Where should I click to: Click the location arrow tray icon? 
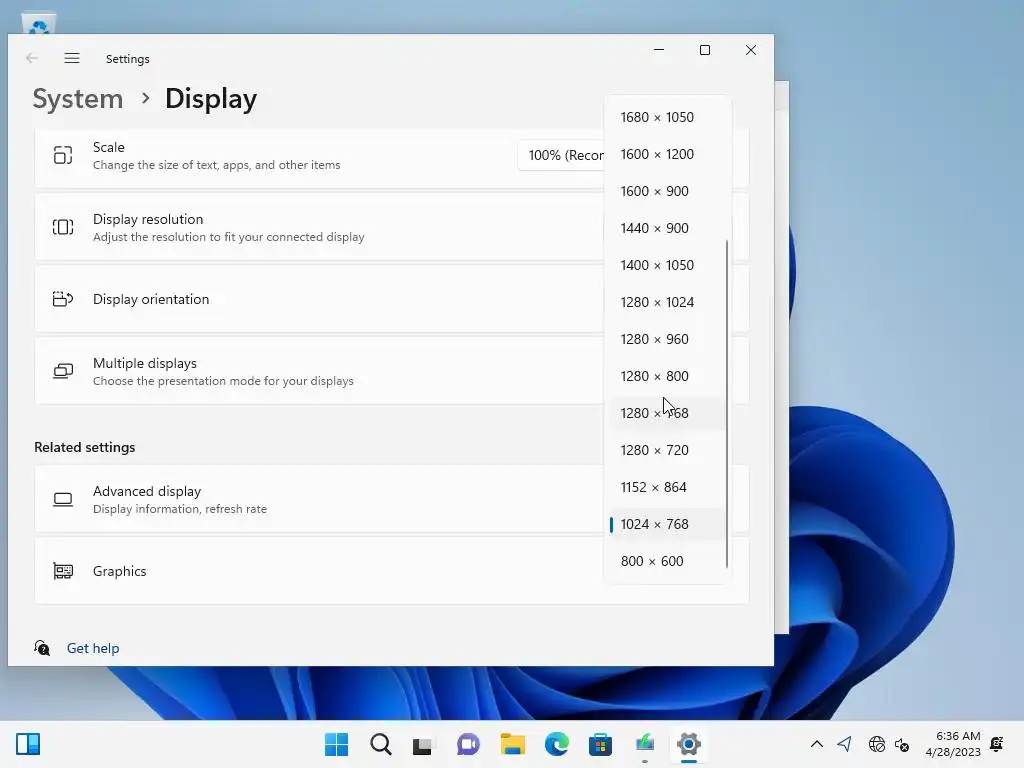[x=844, y=744]
